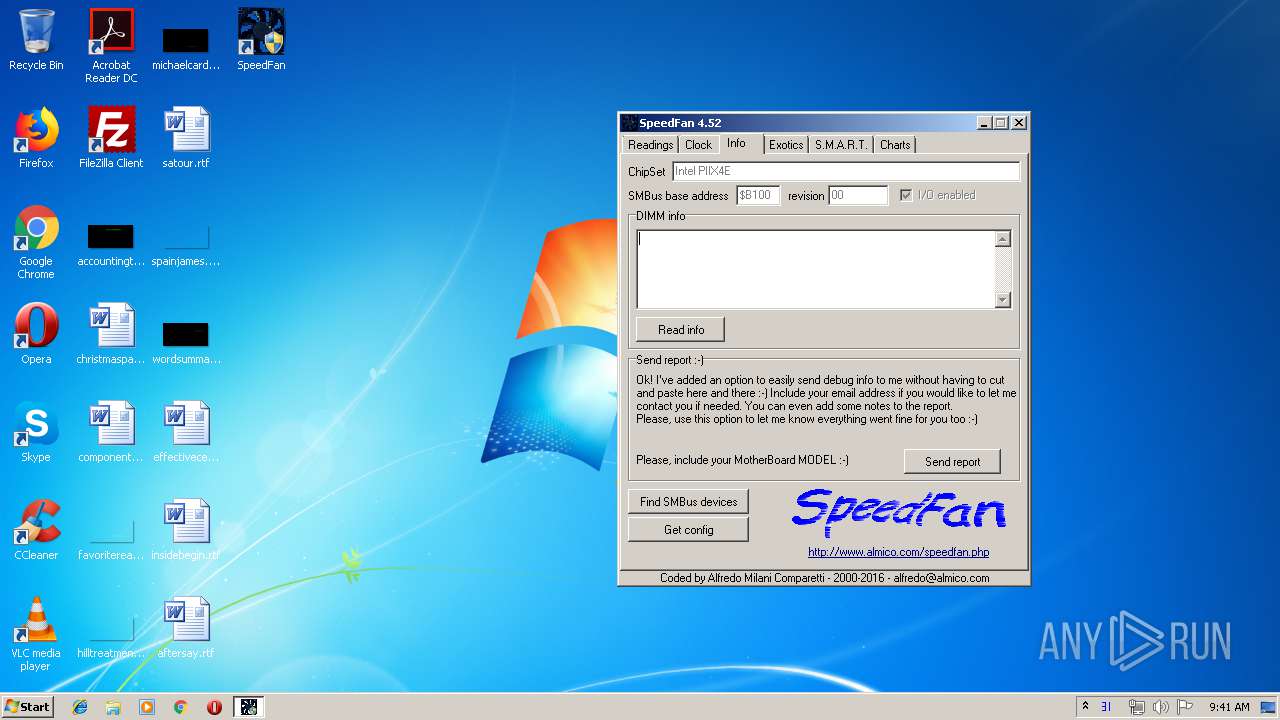Click the revision field
This screenshot has height=720, width=1280.
[x=858, y=196]
